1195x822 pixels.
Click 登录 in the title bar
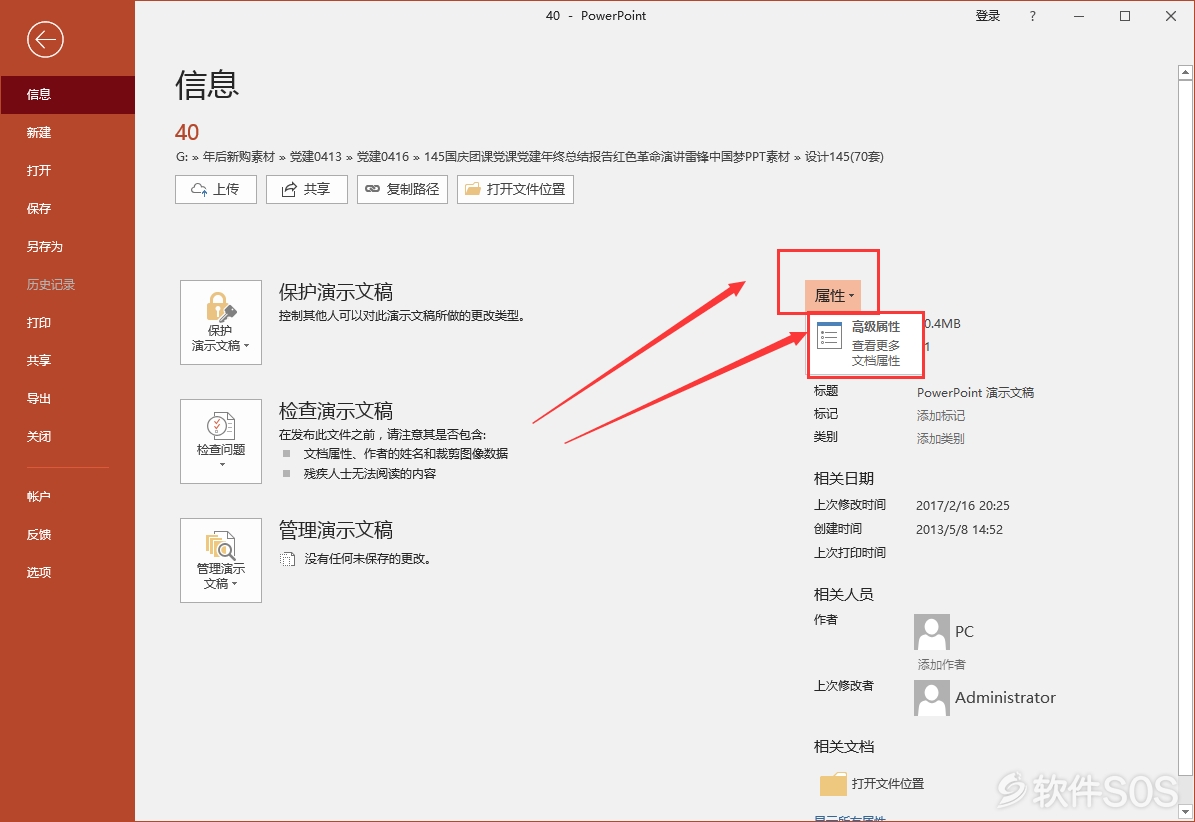(x=988, y=16)
